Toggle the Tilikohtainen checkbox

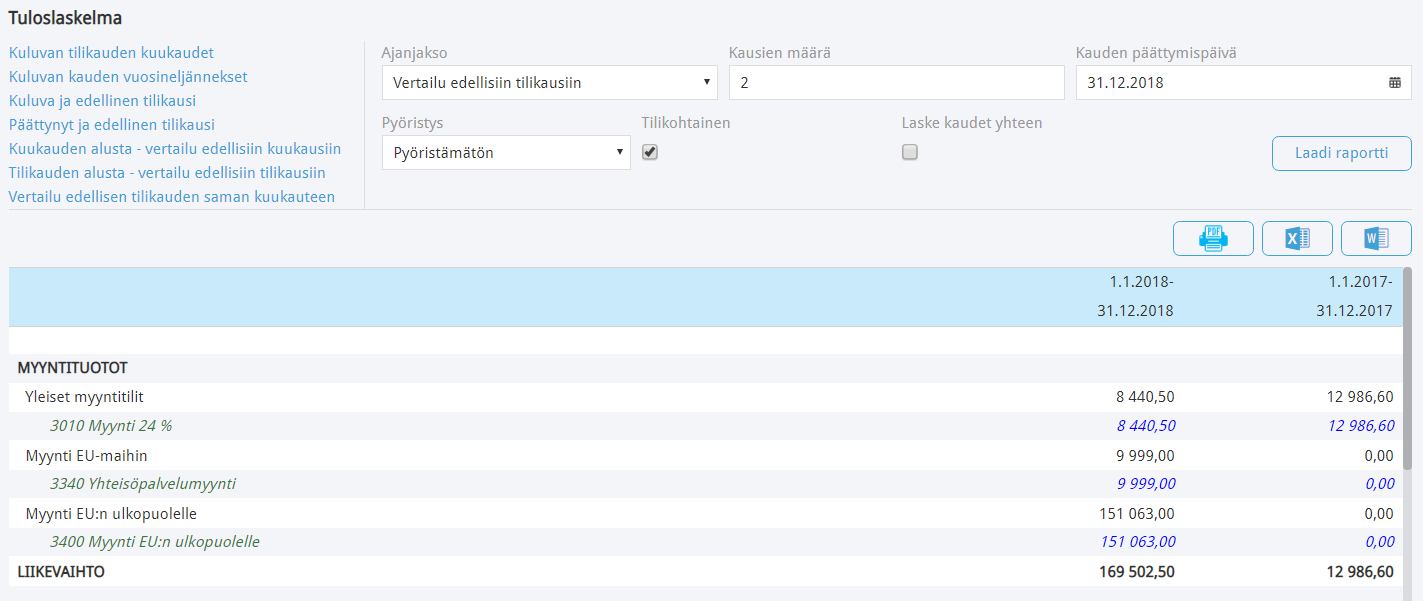tap(649, 152)
